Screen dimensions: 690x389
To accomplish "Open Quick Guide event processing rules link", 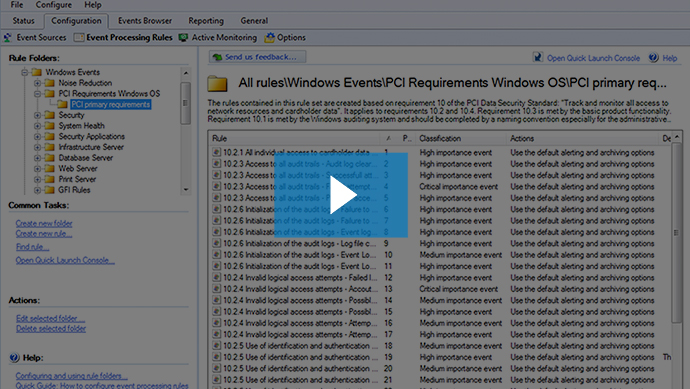I will pyautogui.click(x=102, y=385).
